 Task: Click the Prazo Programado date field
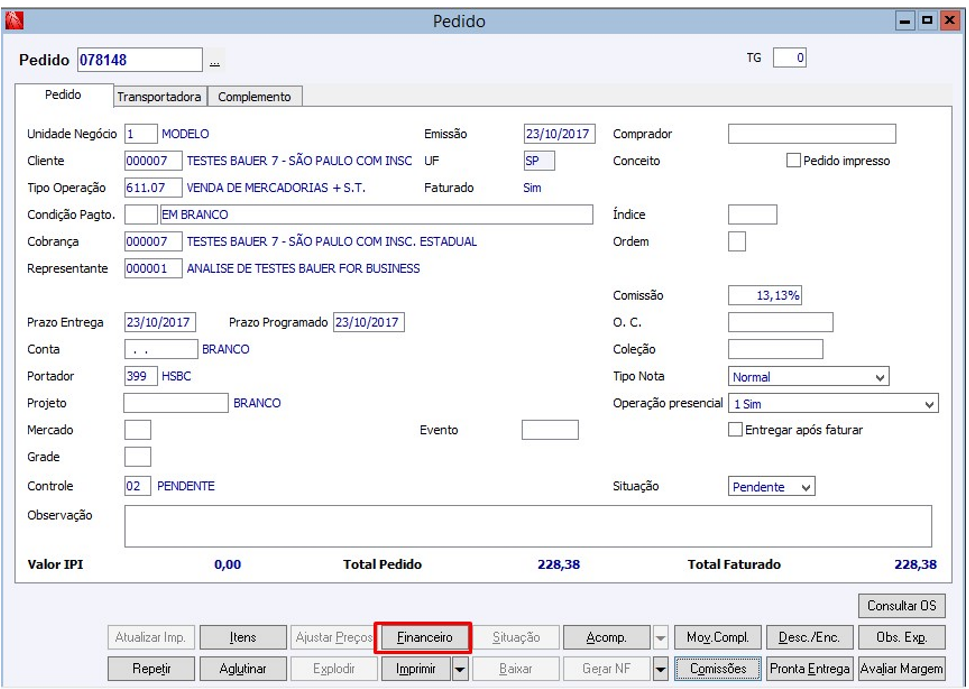[x=369, y=322]
